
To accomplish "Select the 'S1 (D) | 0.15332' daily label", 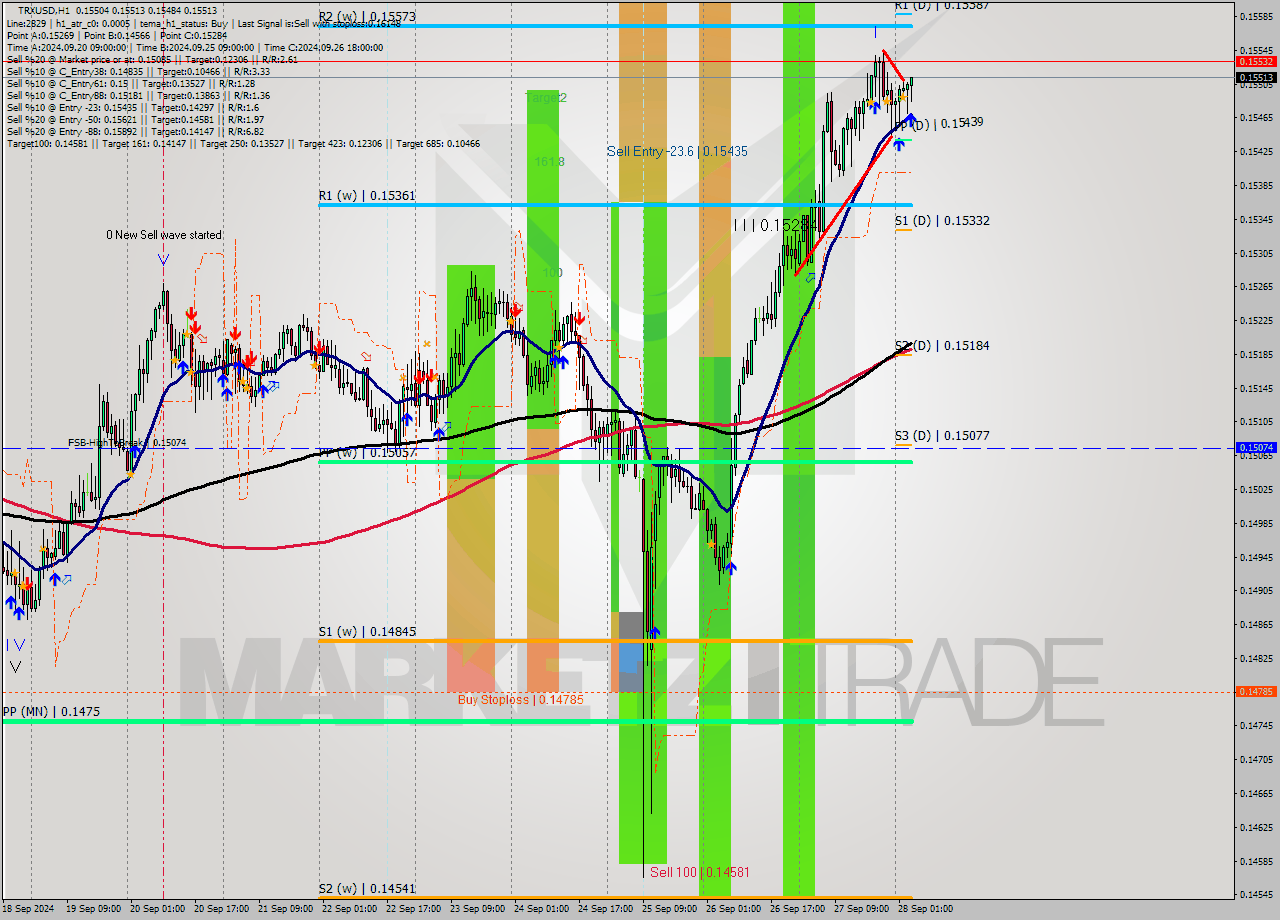I will pos(942,220).
